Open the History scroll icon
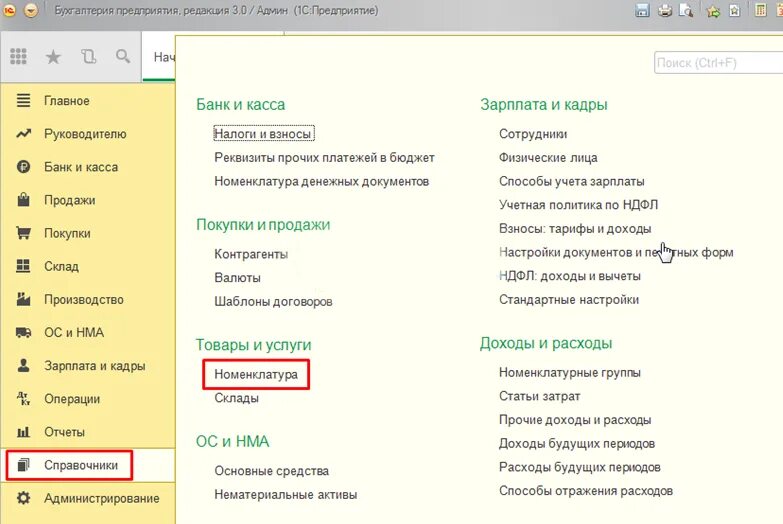783x524 pixels. pos(88,56)
